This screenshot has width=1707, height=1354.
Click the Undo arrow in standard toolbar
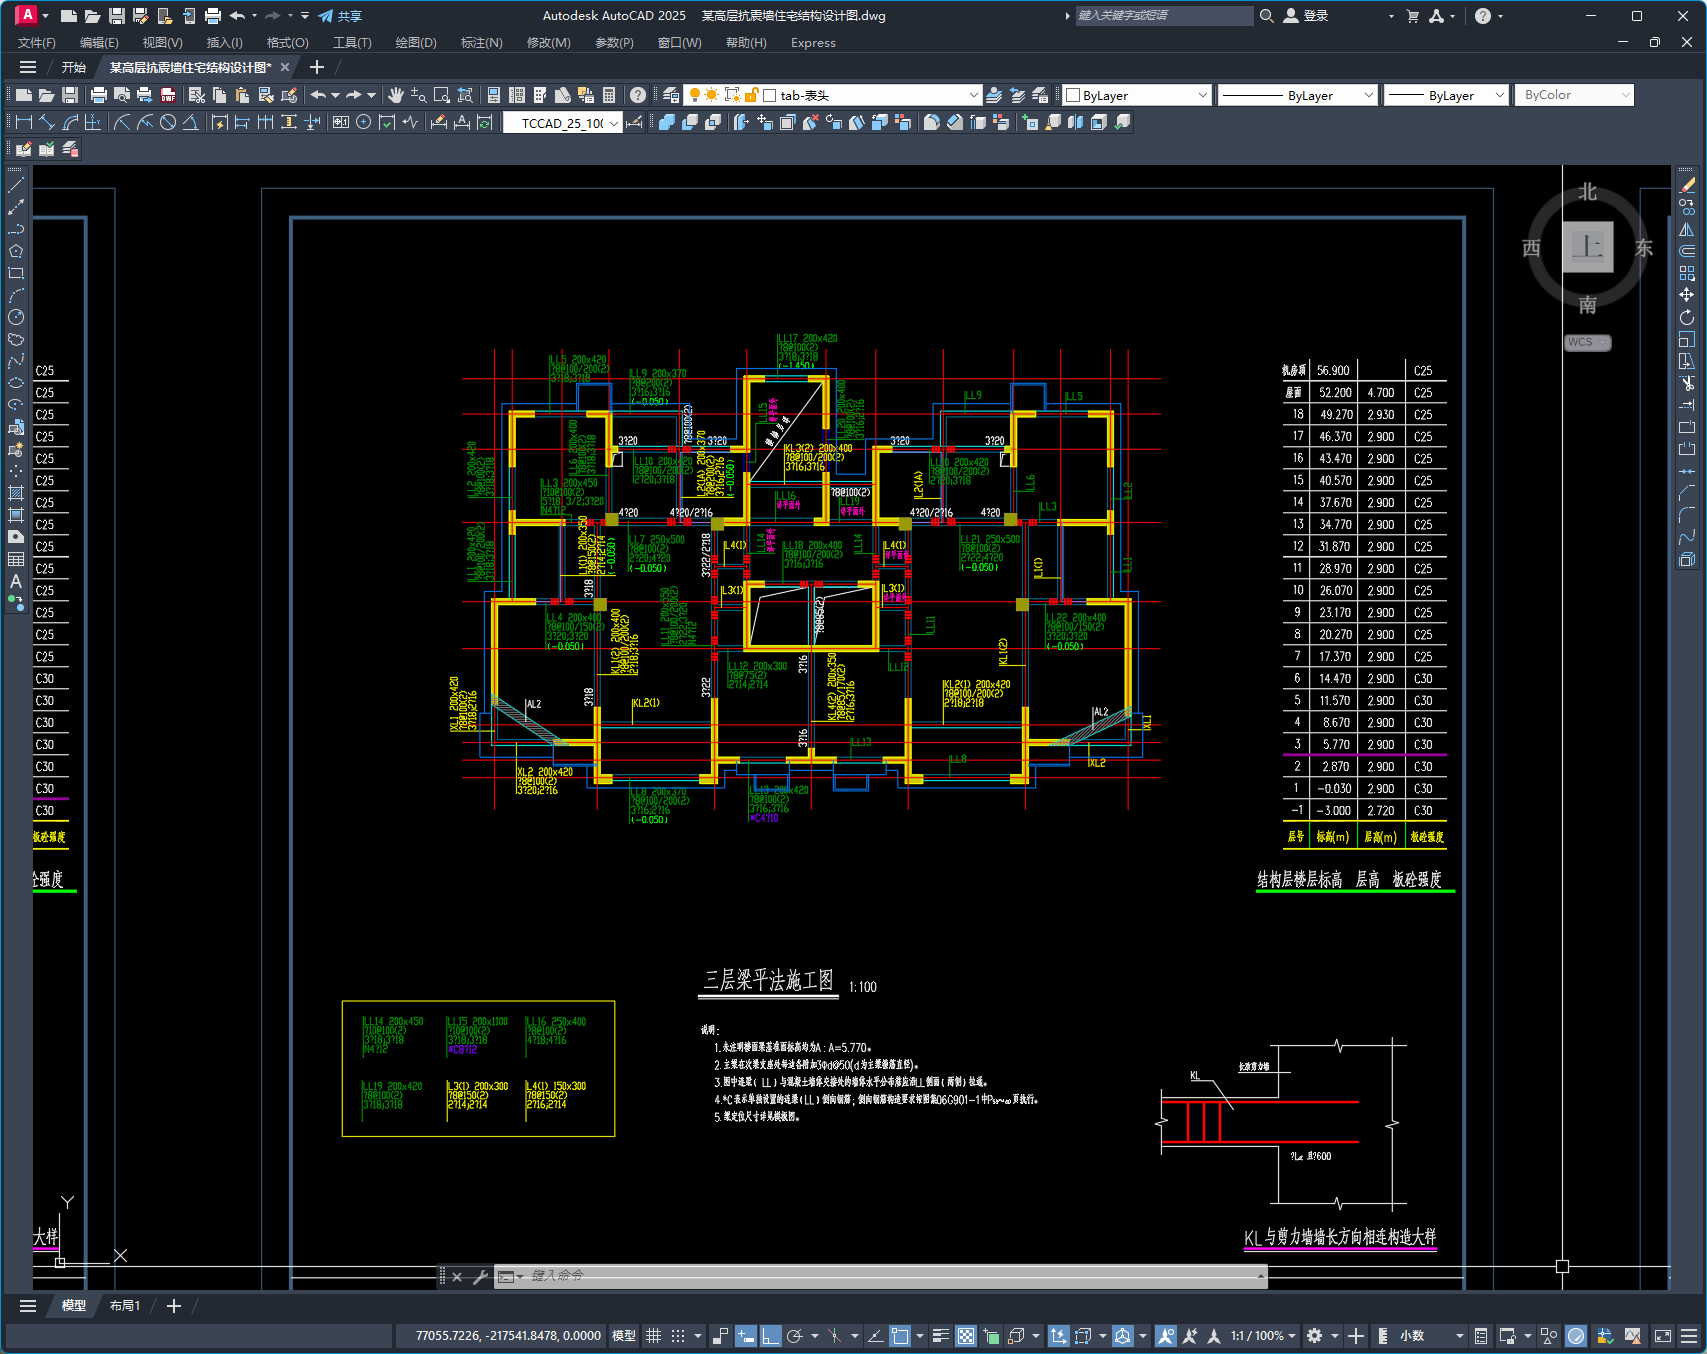coord(318,95)
